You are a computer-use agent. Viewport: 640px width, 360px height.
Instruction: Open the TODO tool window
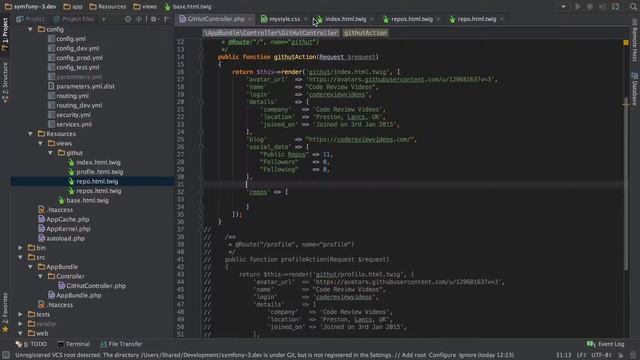[x=31, y=344]
